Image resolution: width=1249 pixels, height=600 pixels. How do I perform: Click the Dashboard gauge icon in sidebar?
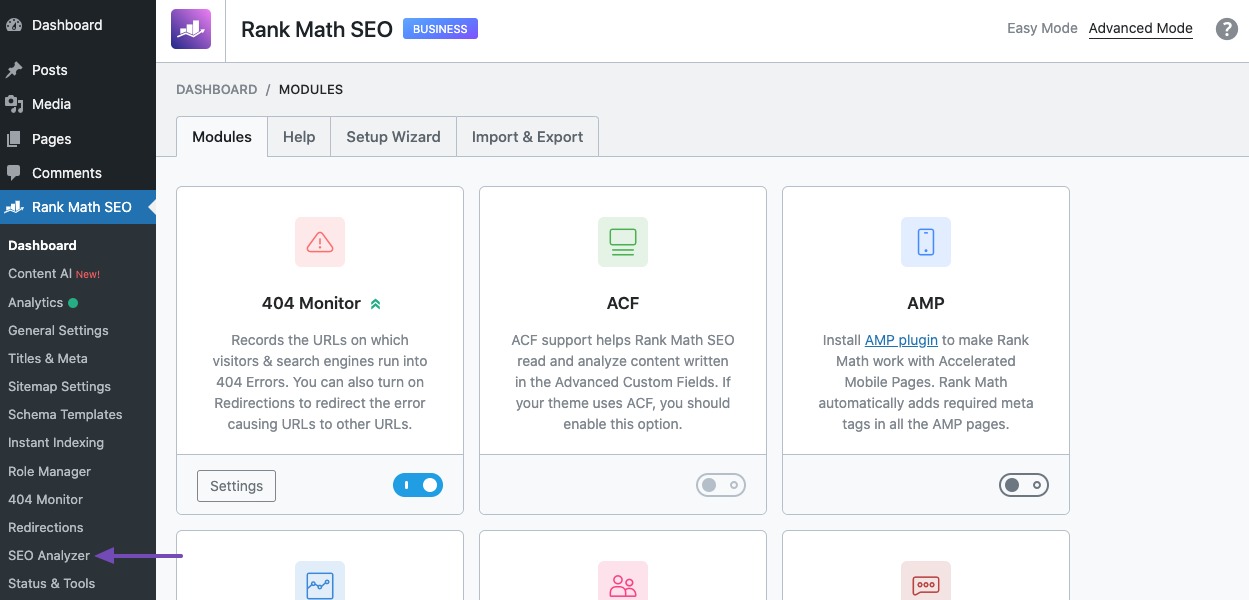(x=14, y=25)
